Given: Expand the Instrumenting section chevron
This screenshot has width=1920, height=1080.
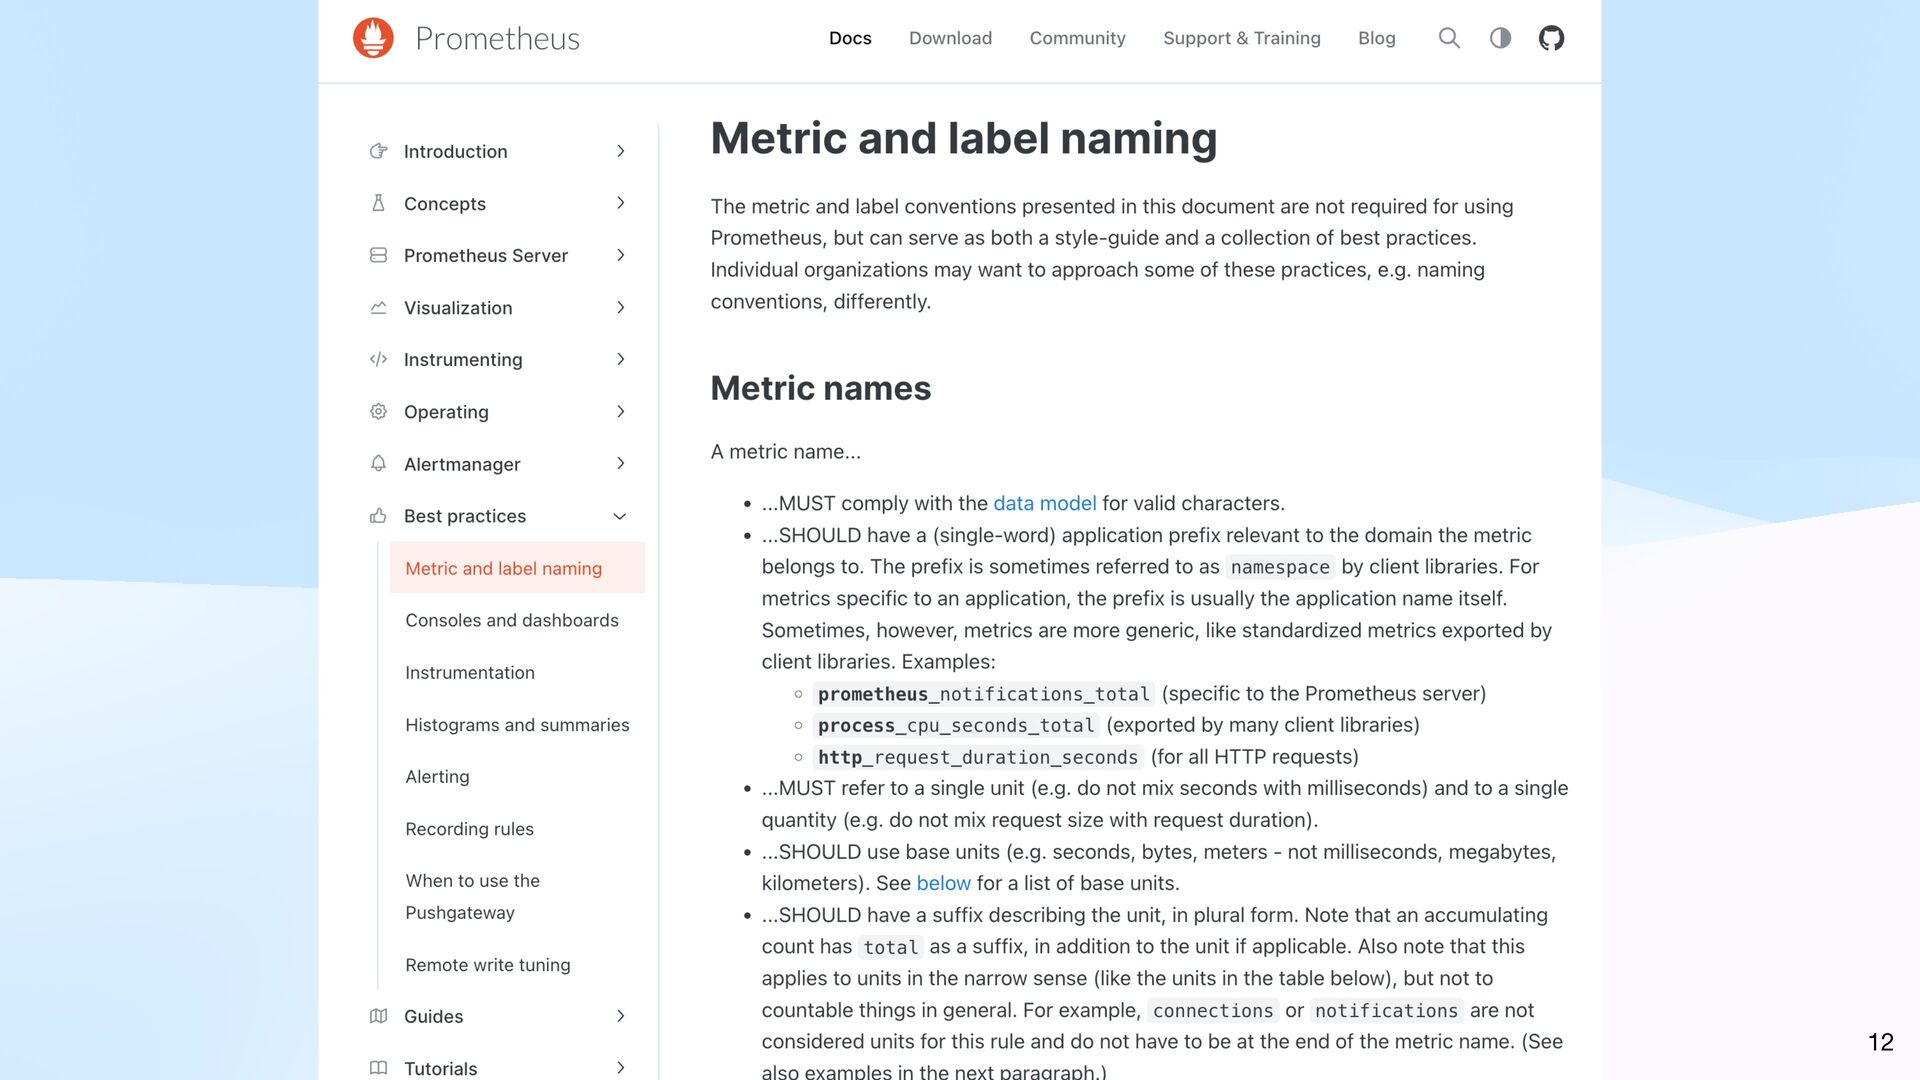Looking at the screenshot, I should [620, 359].
